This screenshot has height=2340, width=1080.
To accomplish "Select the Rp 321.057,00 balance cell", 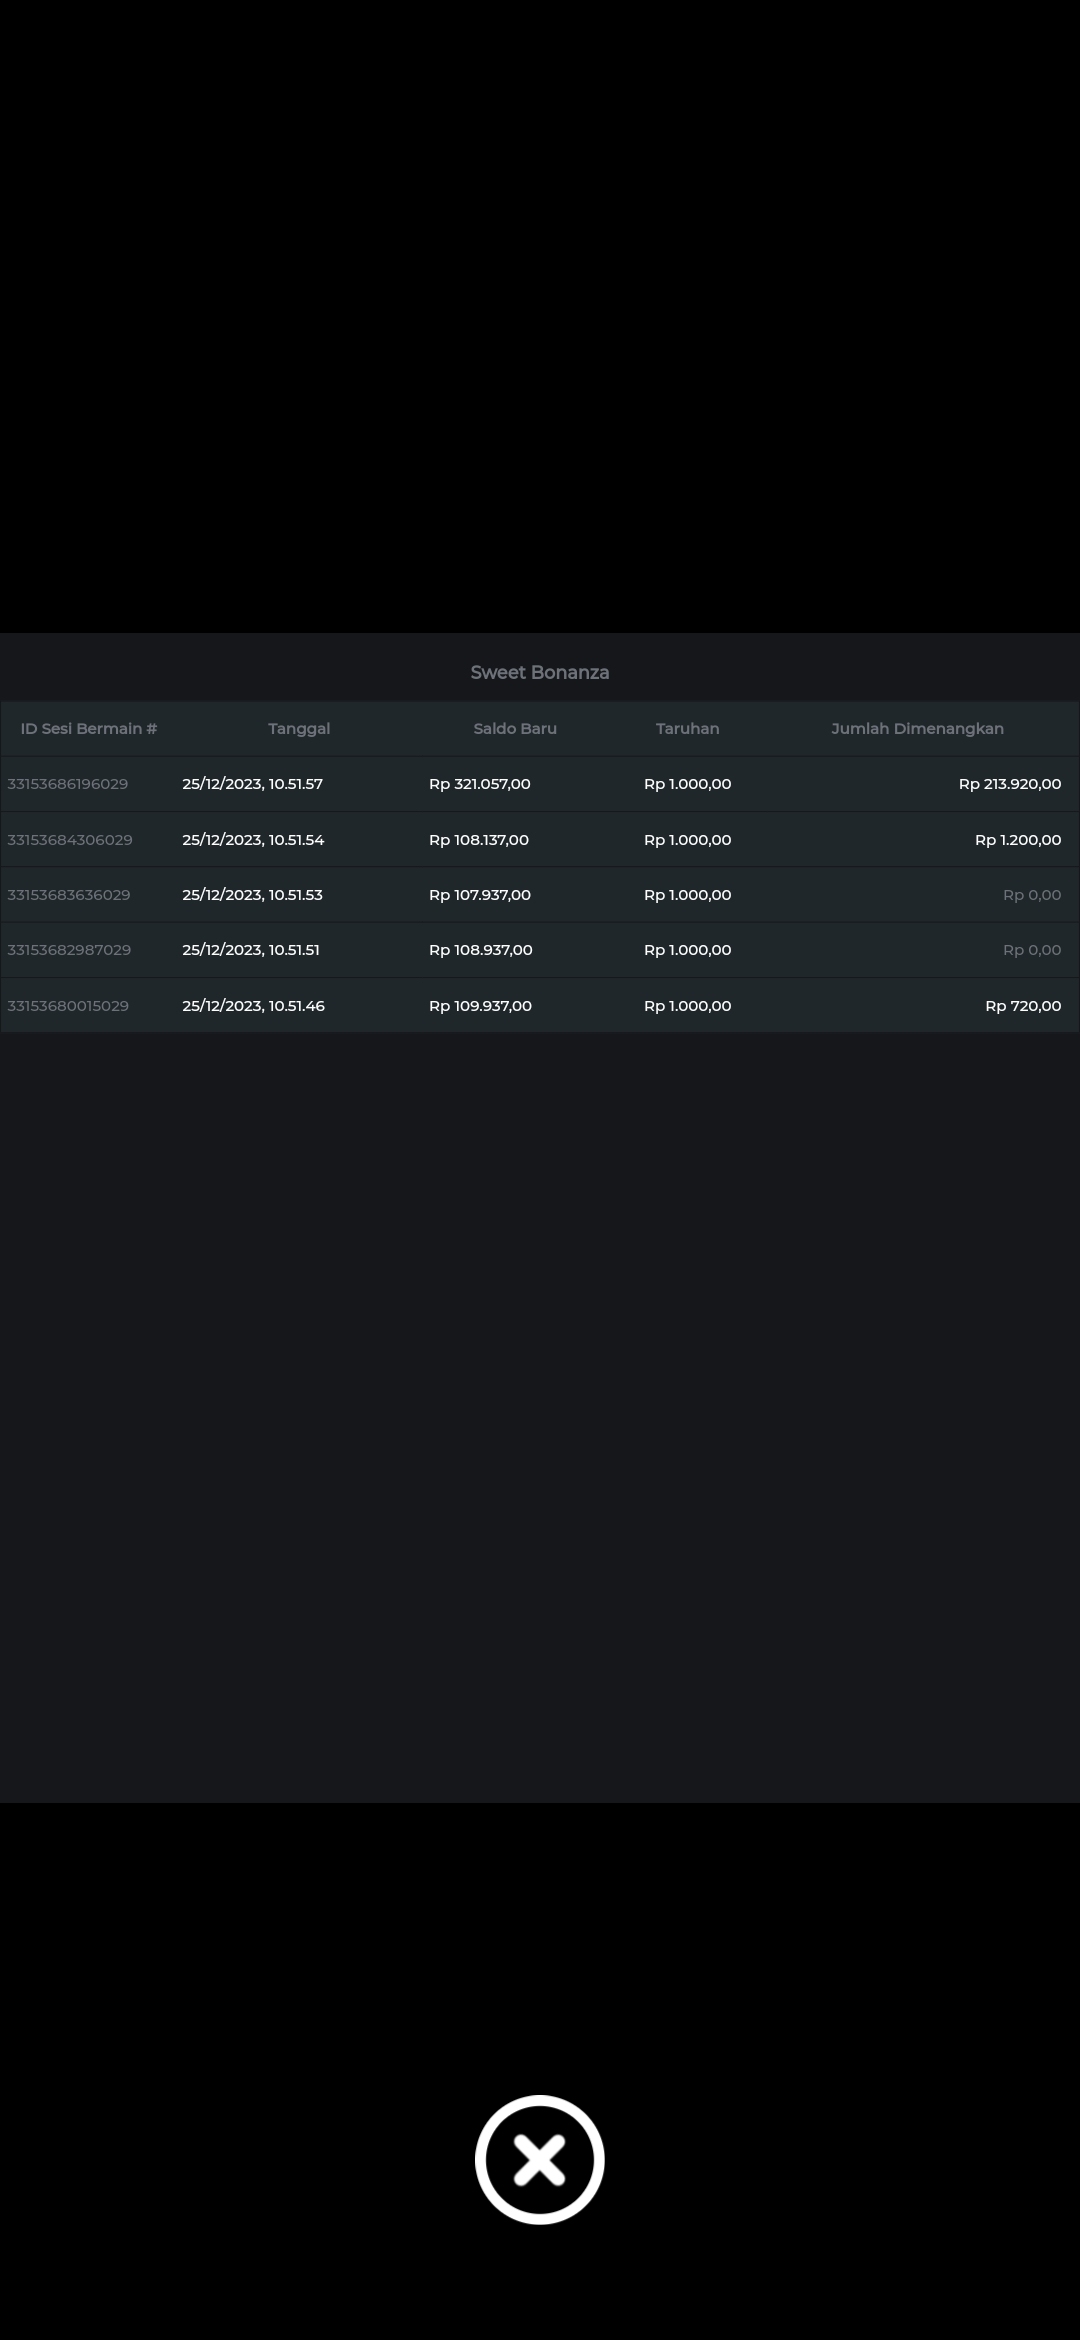I will pos(480,784).
